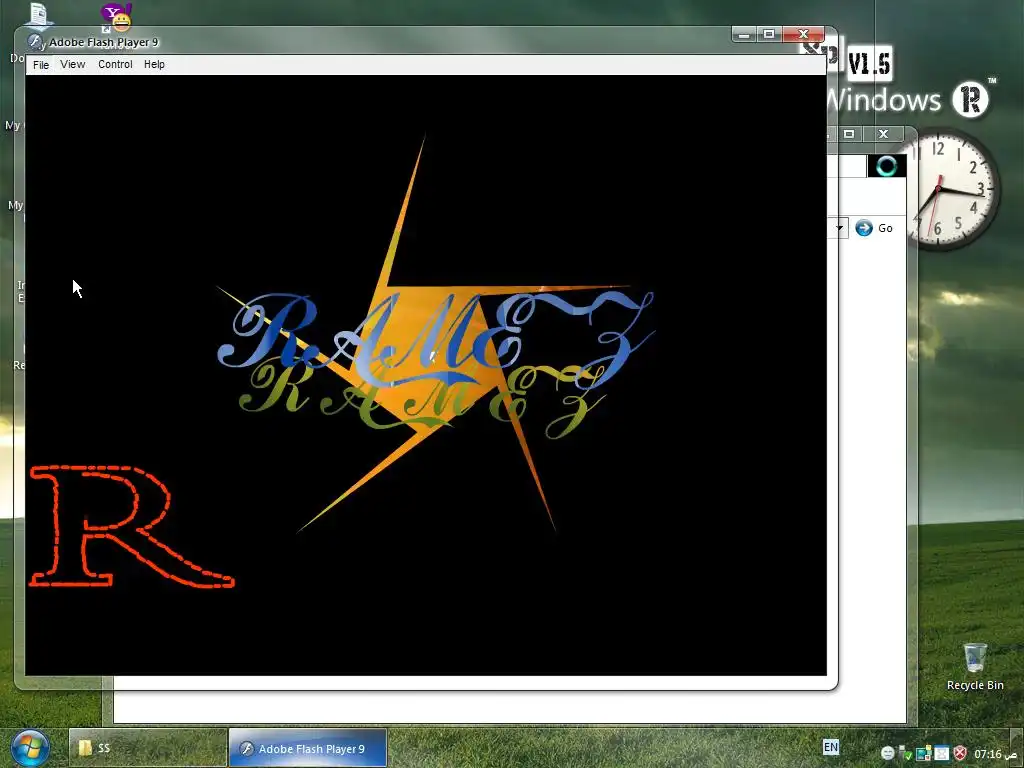This screenshot has width=1024, height=768.
Task: Click the Windows Start orb
Action: tap(30, 748)
